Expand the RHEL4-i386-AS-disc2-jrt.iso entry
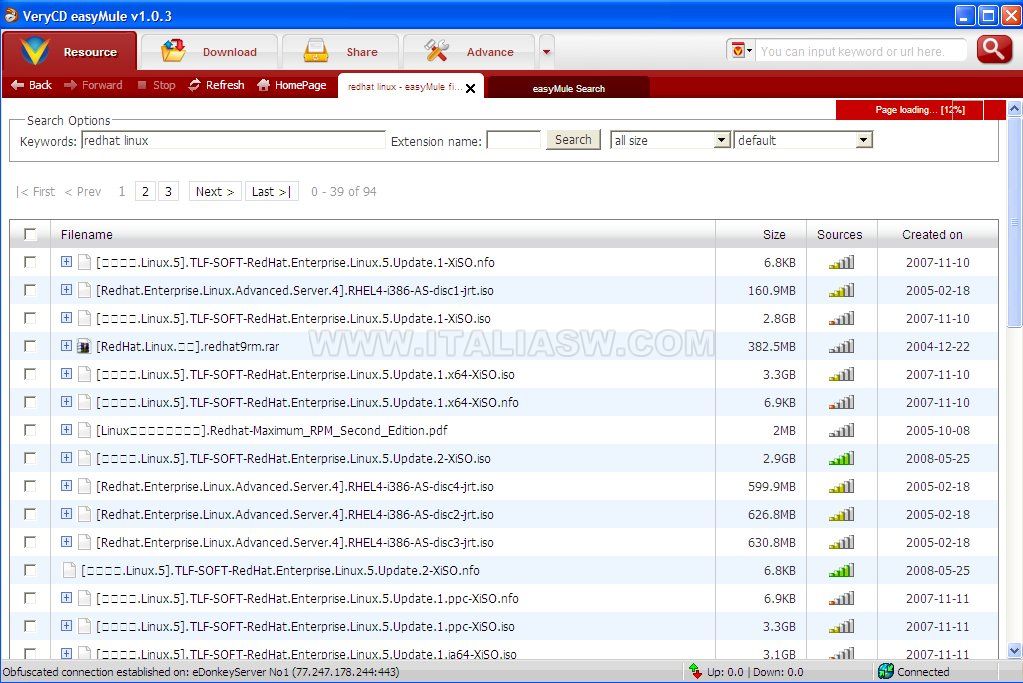 [67, 514]
